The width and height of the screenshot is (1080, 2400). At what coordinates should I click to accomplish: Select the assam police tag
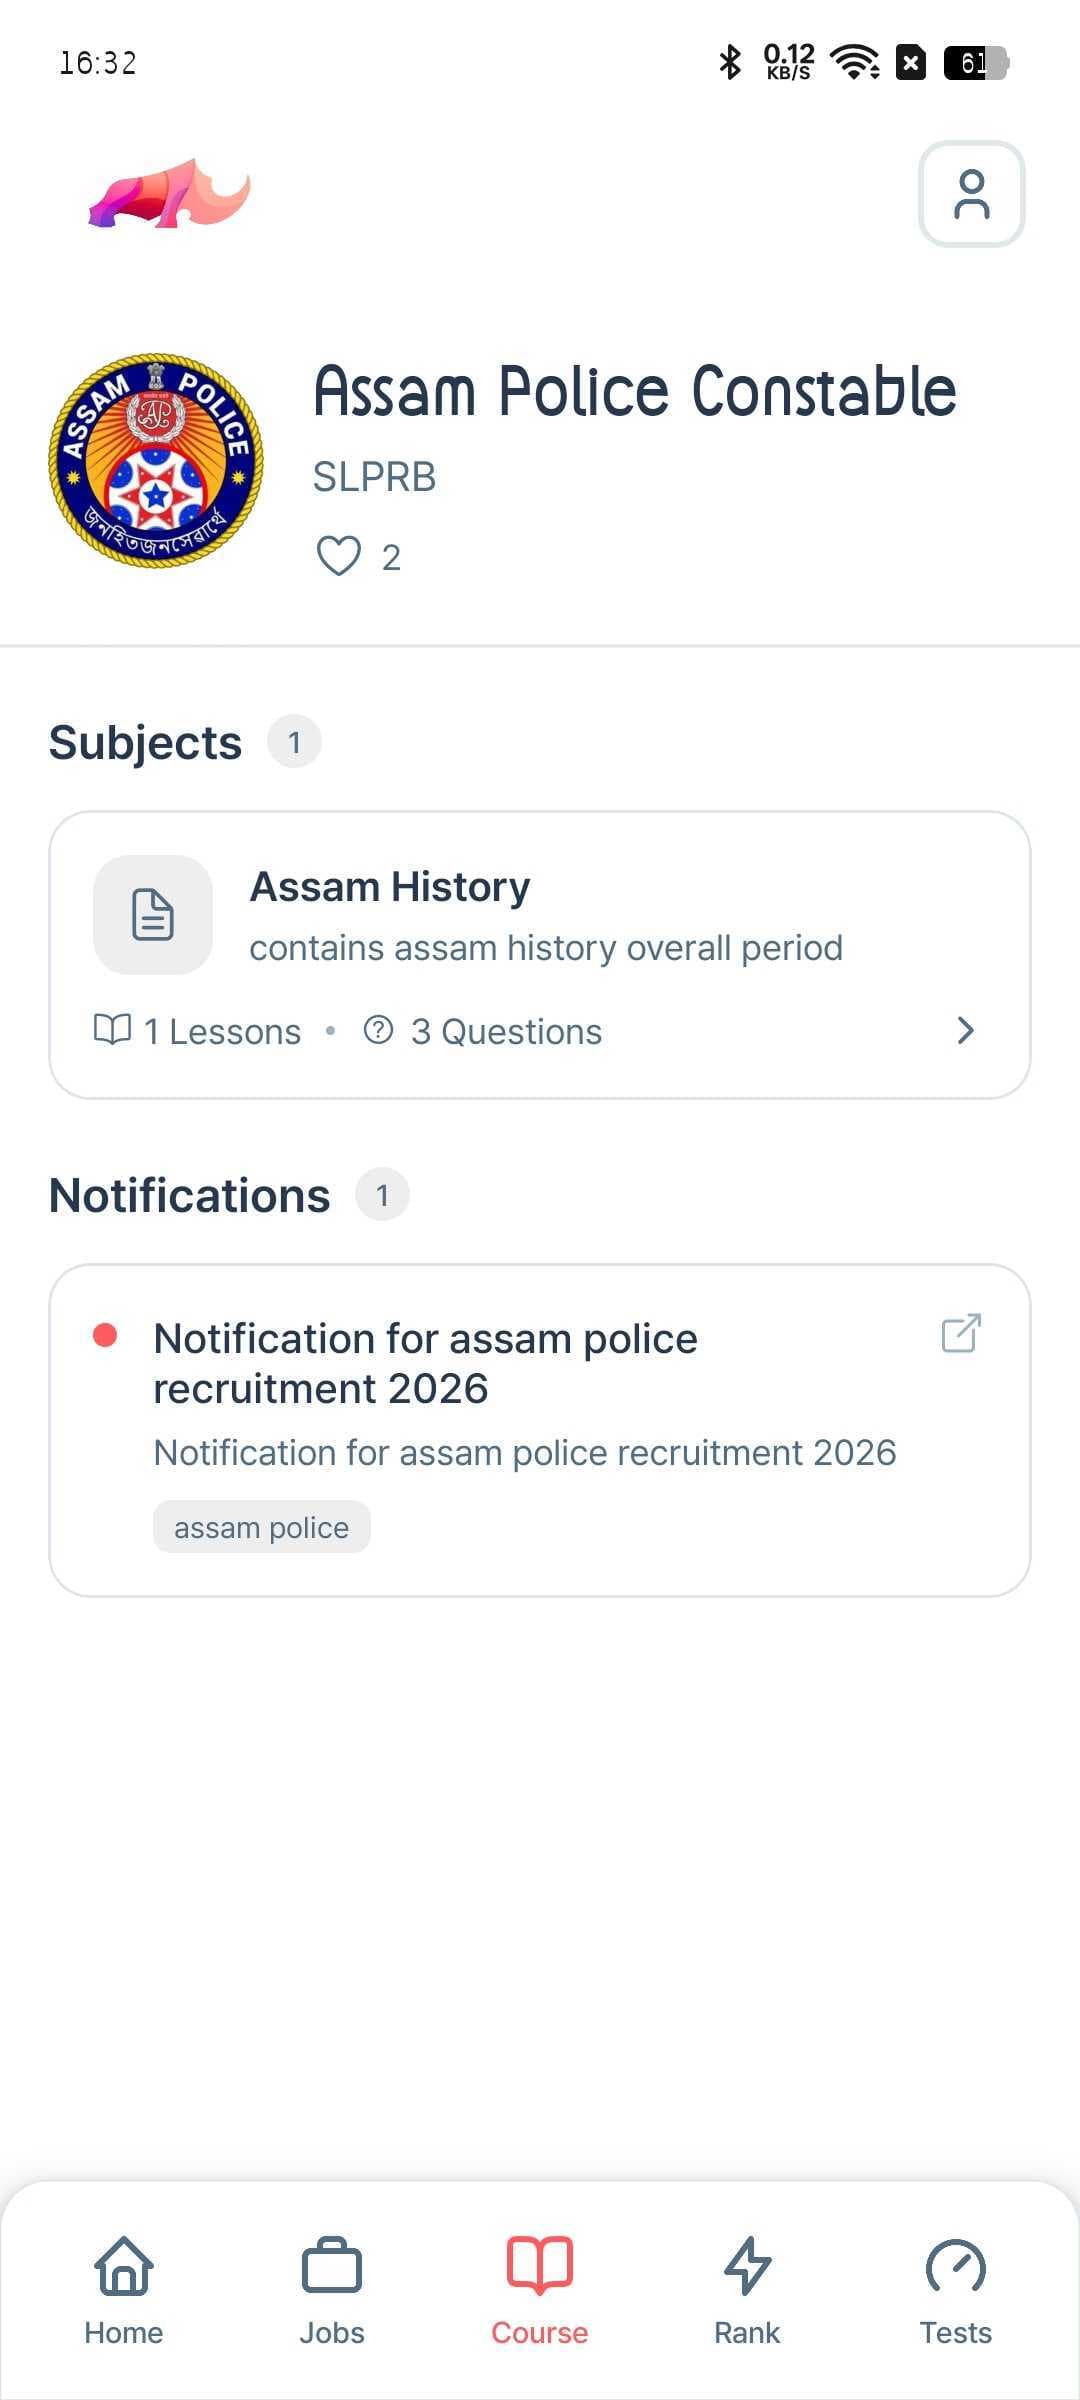click(x=261, y=1527)
